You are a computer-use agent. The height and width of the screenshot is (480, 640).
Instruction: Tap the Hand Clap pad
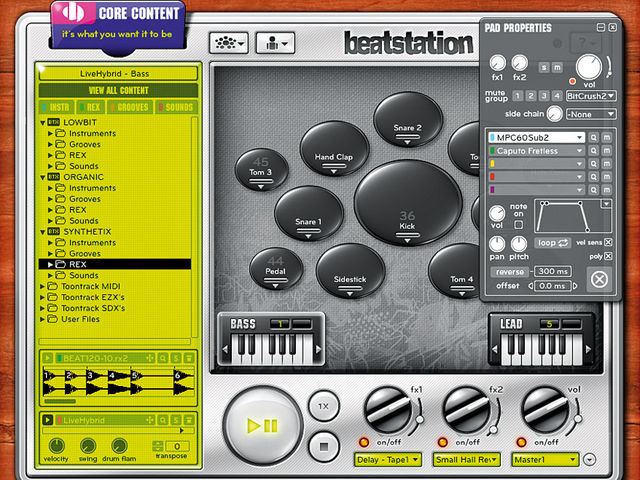[334, 149]
